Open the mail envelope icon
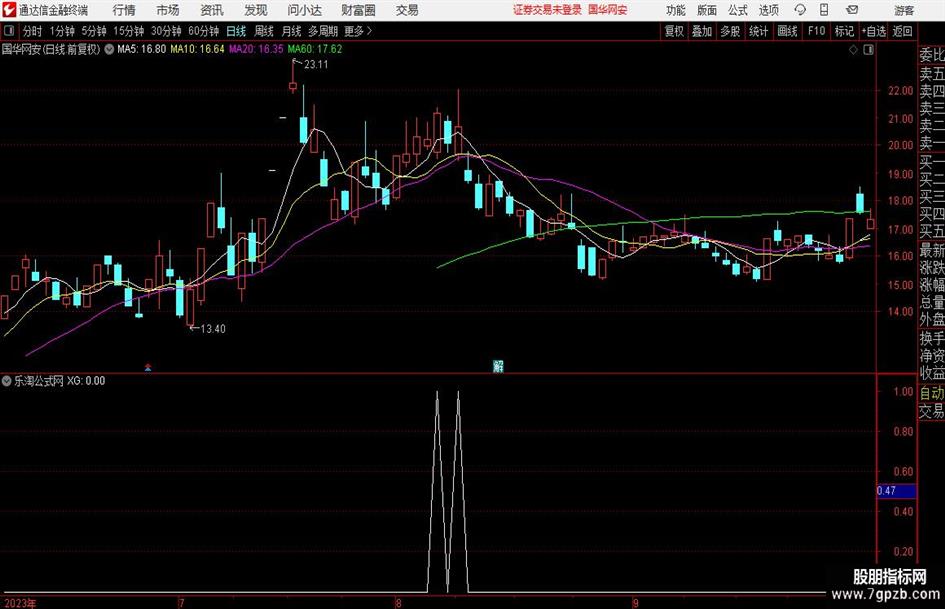945x609 pixels. coord(852,10)
